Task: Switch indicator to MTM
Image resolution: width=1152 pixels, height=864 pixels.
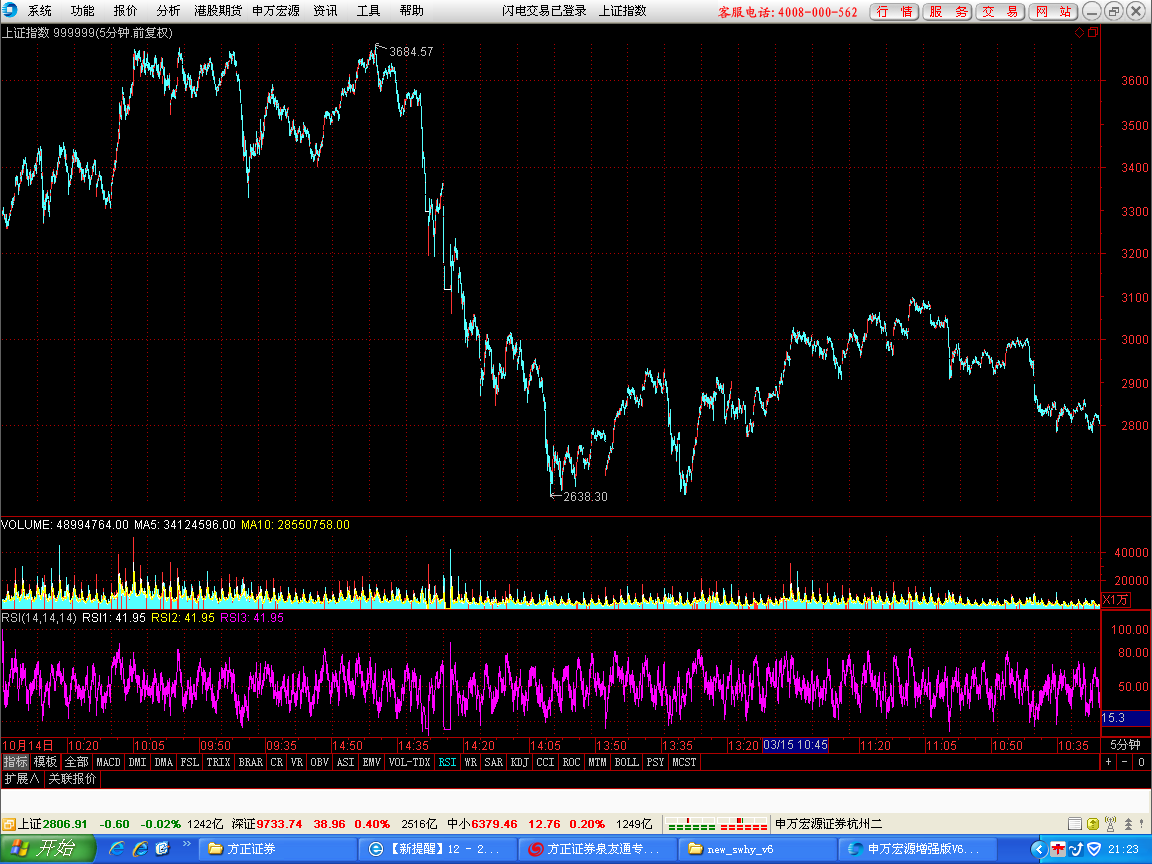Action: [x=597, y=762]
